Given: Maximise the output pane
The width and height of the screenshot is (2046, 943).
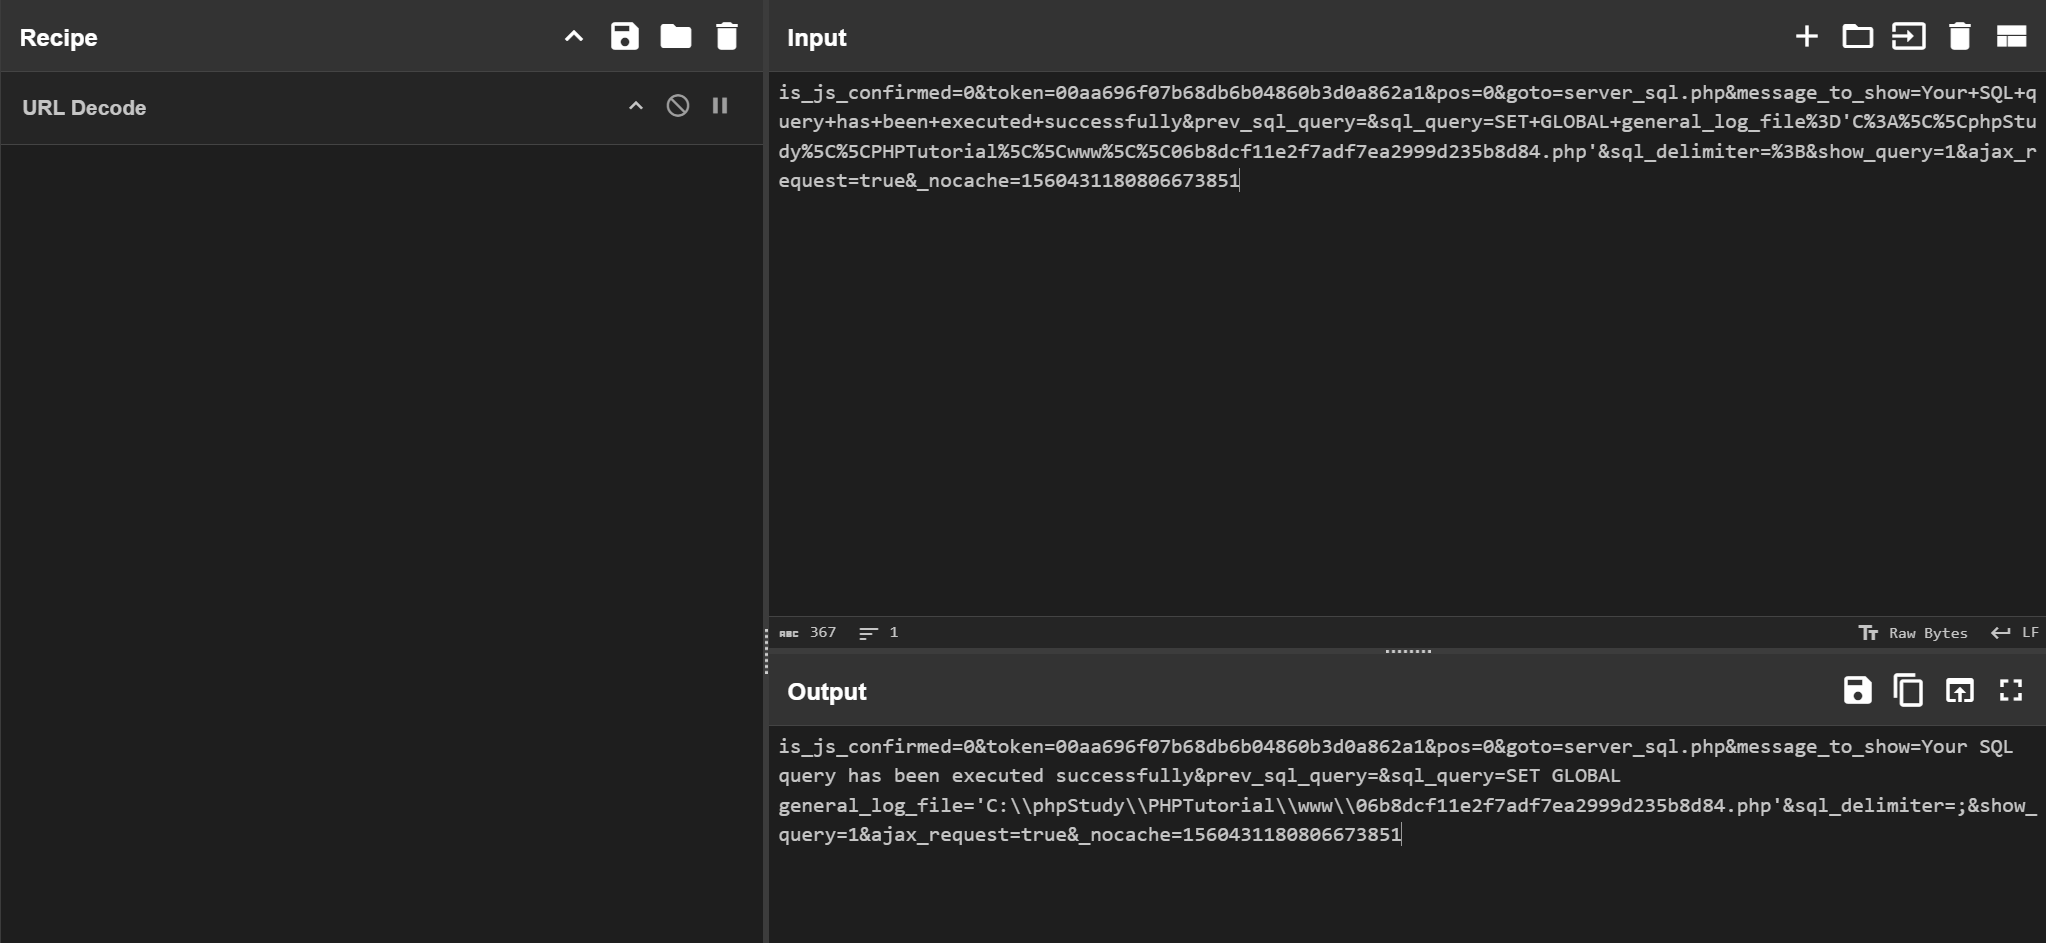Looking at the screenshot, I should point(2011,690).
